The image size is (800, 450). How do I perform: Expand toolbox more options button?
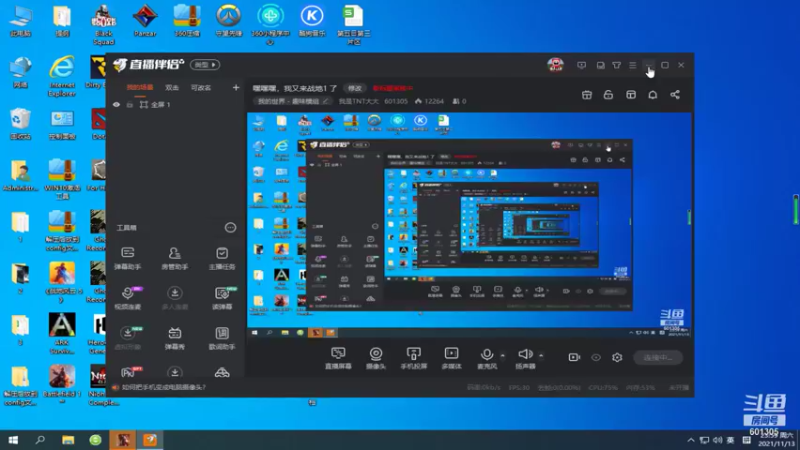[231, 228]
